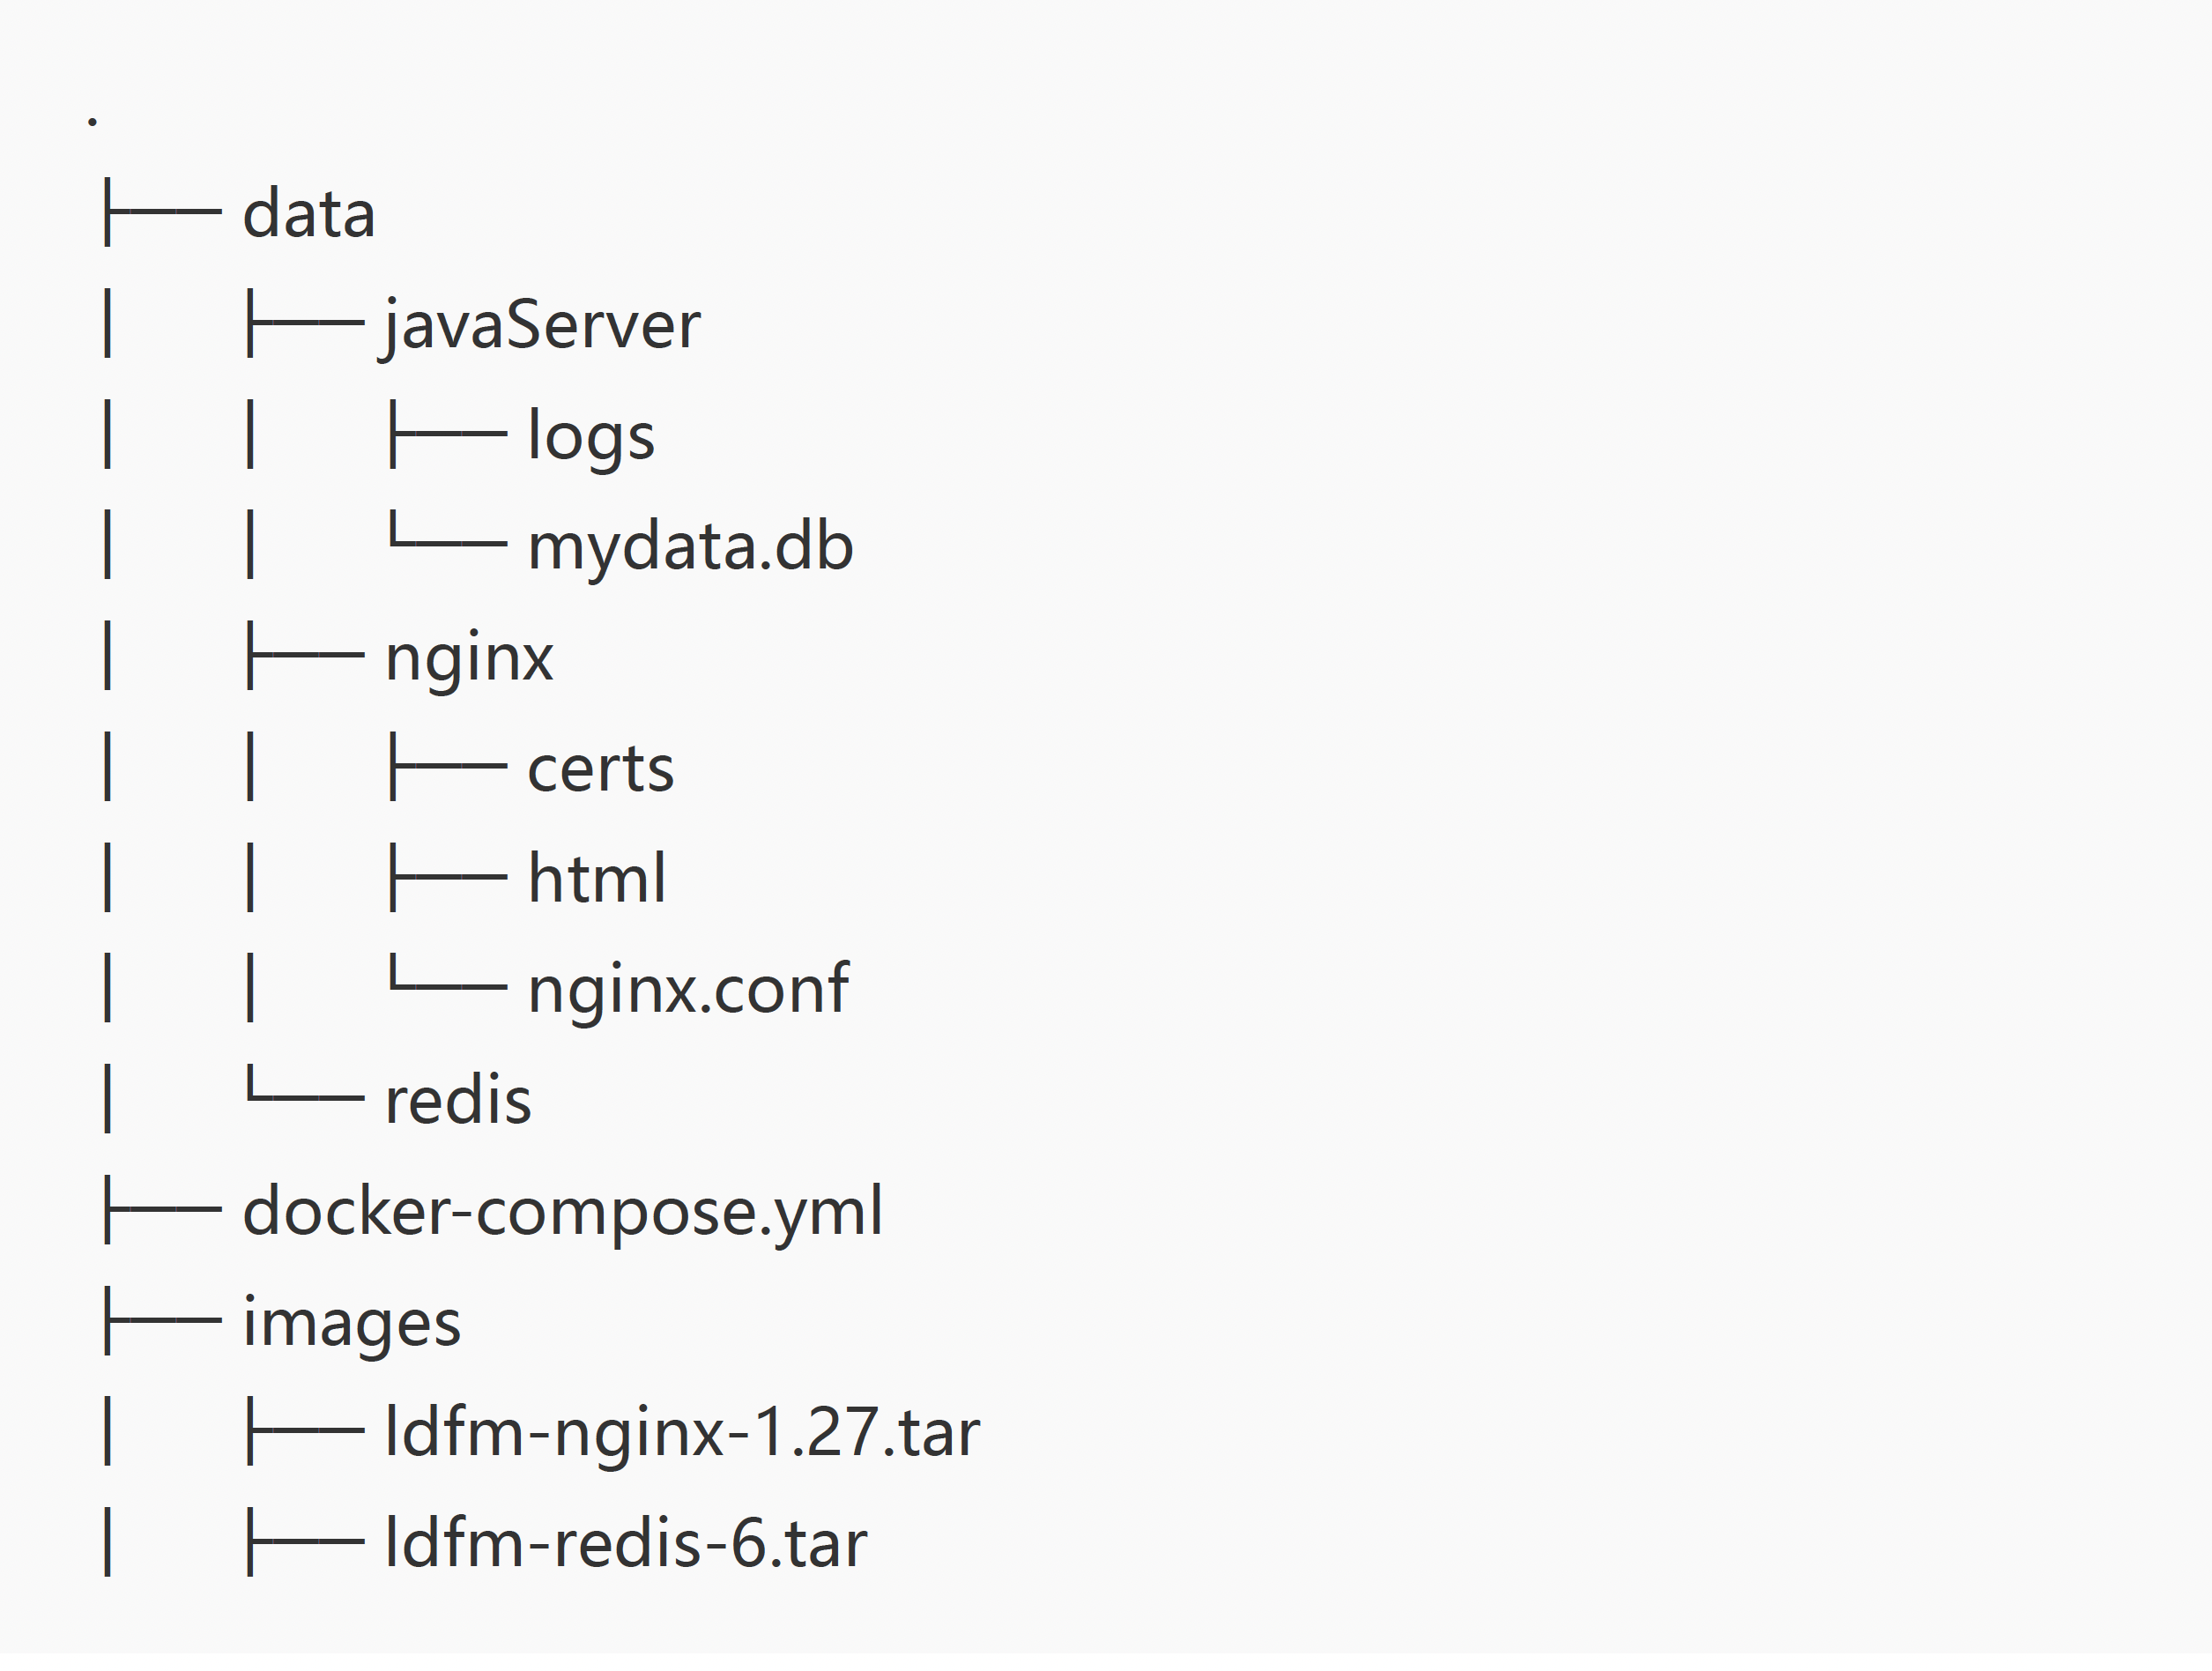Click the corner connector before redis
This screenshot has height=1671, width=2212.
305,1090
